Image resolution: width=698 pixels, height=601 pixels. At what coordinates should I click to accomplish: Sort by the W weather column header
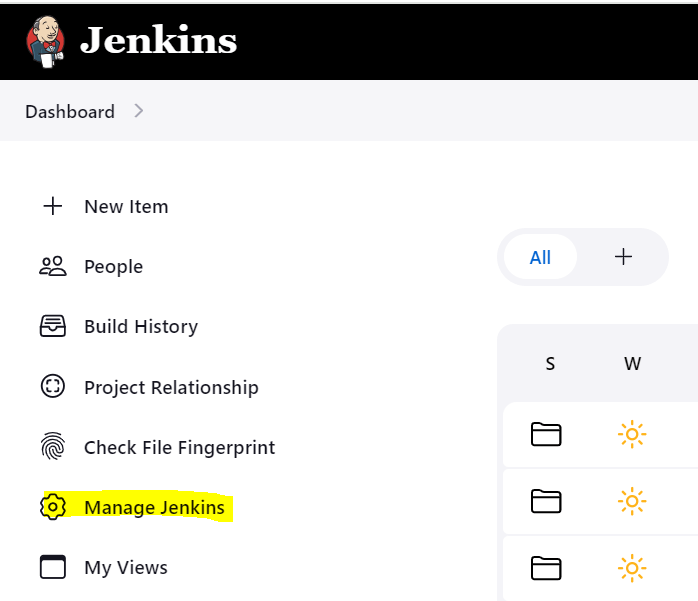(632, 364)
